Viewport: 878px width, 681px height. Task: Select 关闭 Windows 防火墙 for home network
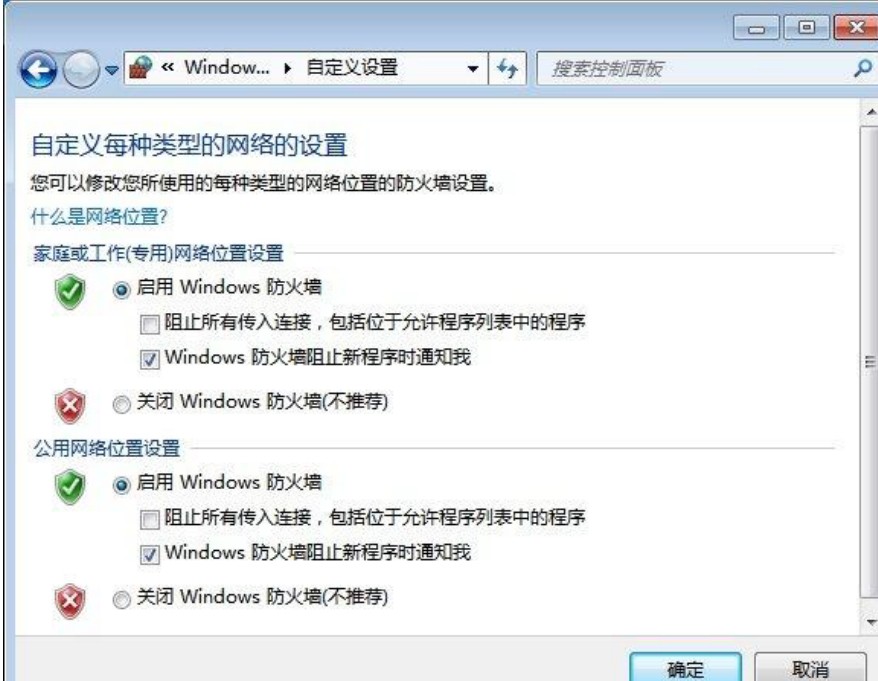122,404
